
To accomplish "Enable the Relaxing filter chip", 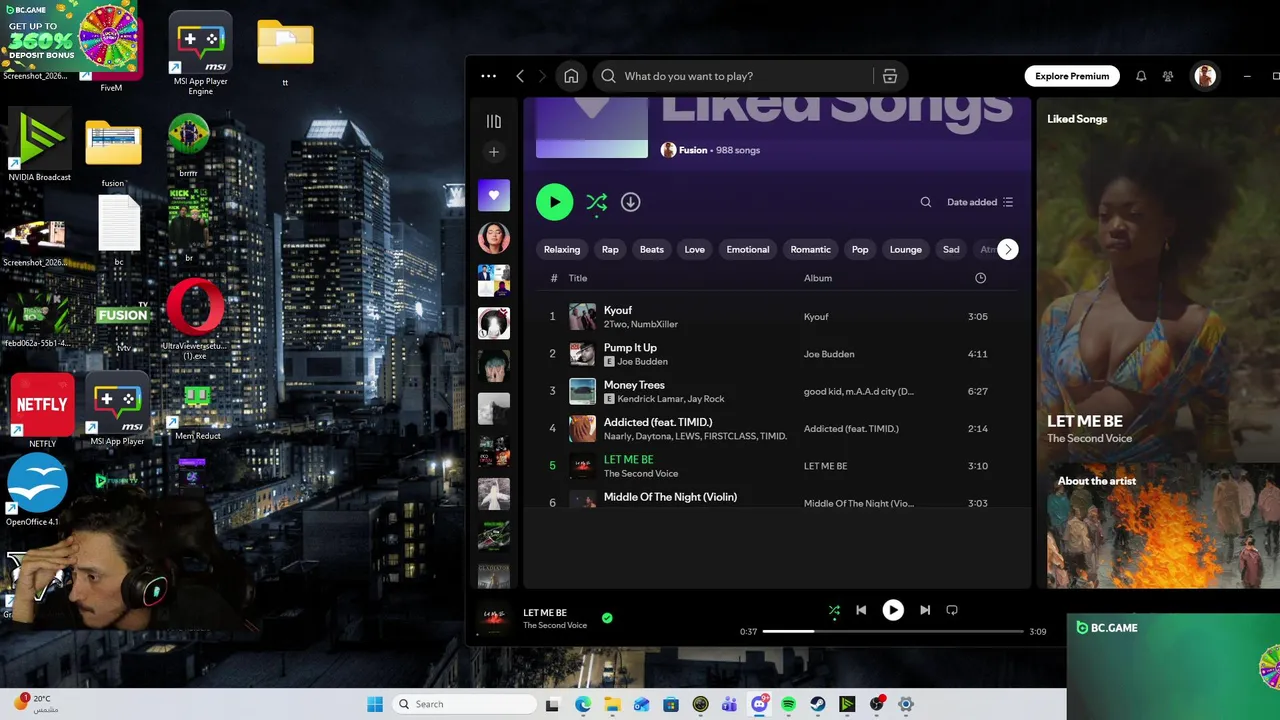I will 562,249.
